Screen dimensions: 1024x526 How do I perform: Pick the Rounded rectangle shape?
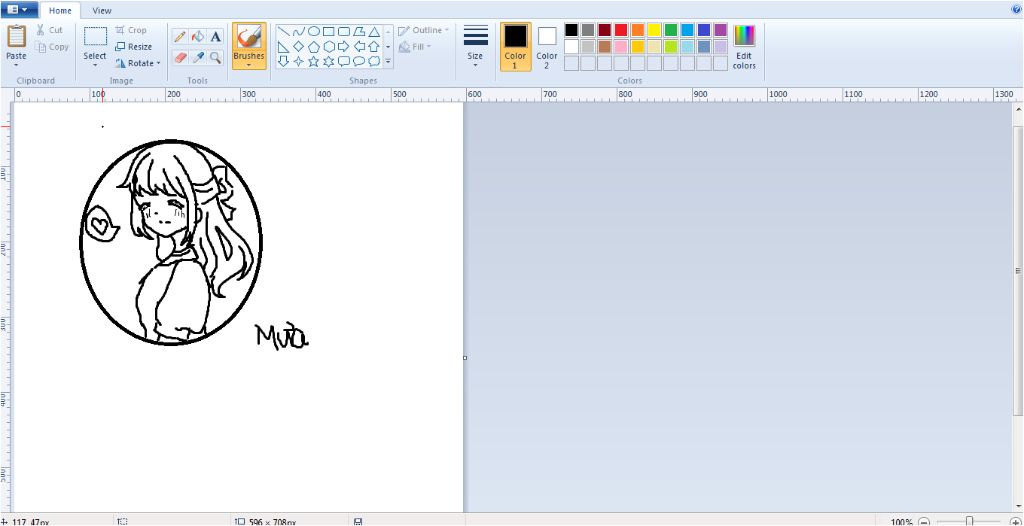pos(344,31)
